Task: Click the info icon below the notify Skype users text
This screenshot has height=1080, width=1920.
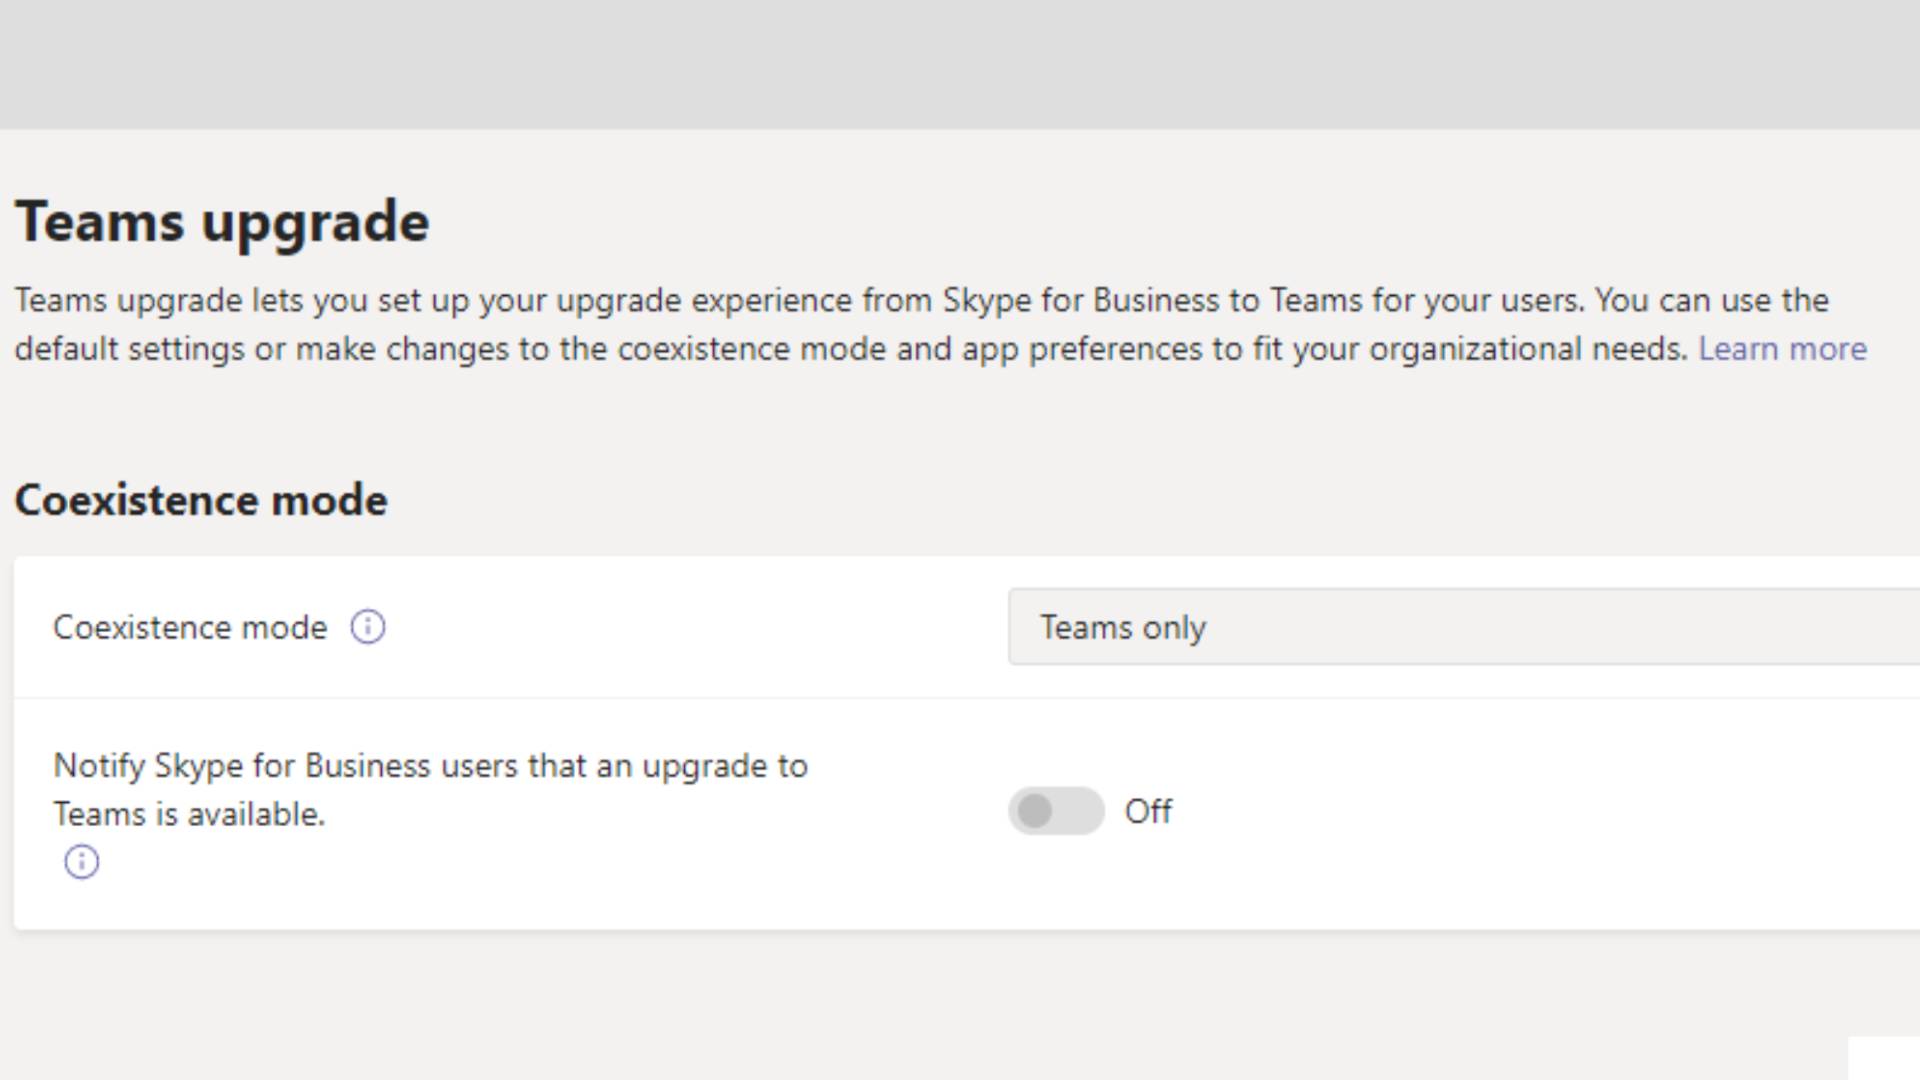Action: (82, 862)
